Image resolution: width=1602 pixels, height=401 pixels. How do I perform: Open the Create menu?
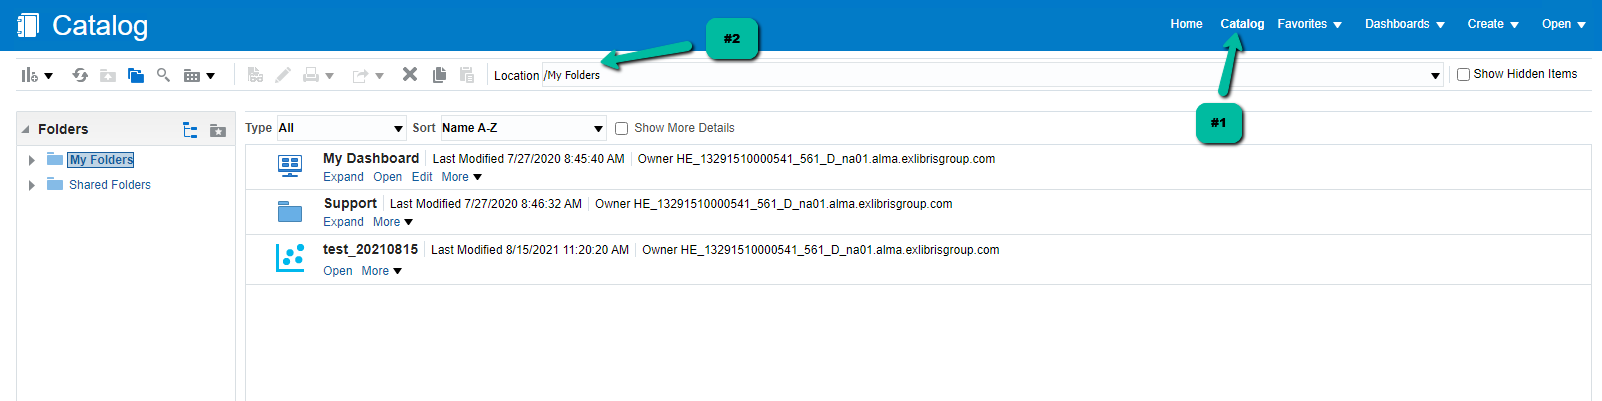tap(1493, 24)
